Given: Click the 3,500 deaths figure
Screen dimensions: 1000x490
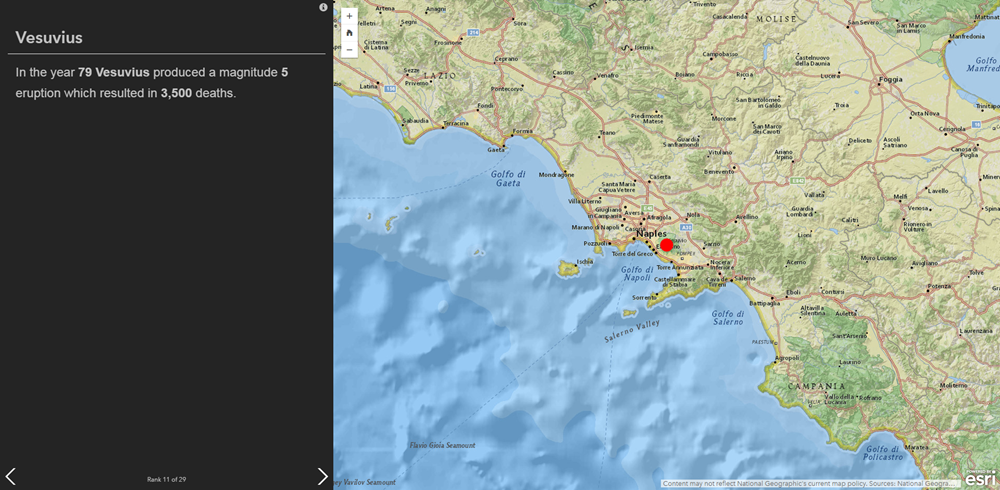Looking at the screenshot, I should 176,93.
